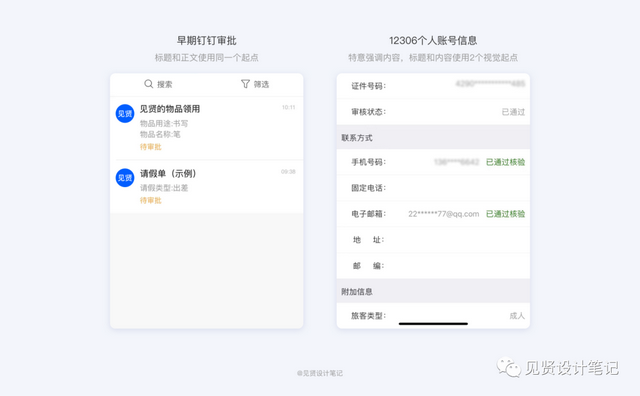Click the @见贤设计笔记 footer credit

pos(320,373)
